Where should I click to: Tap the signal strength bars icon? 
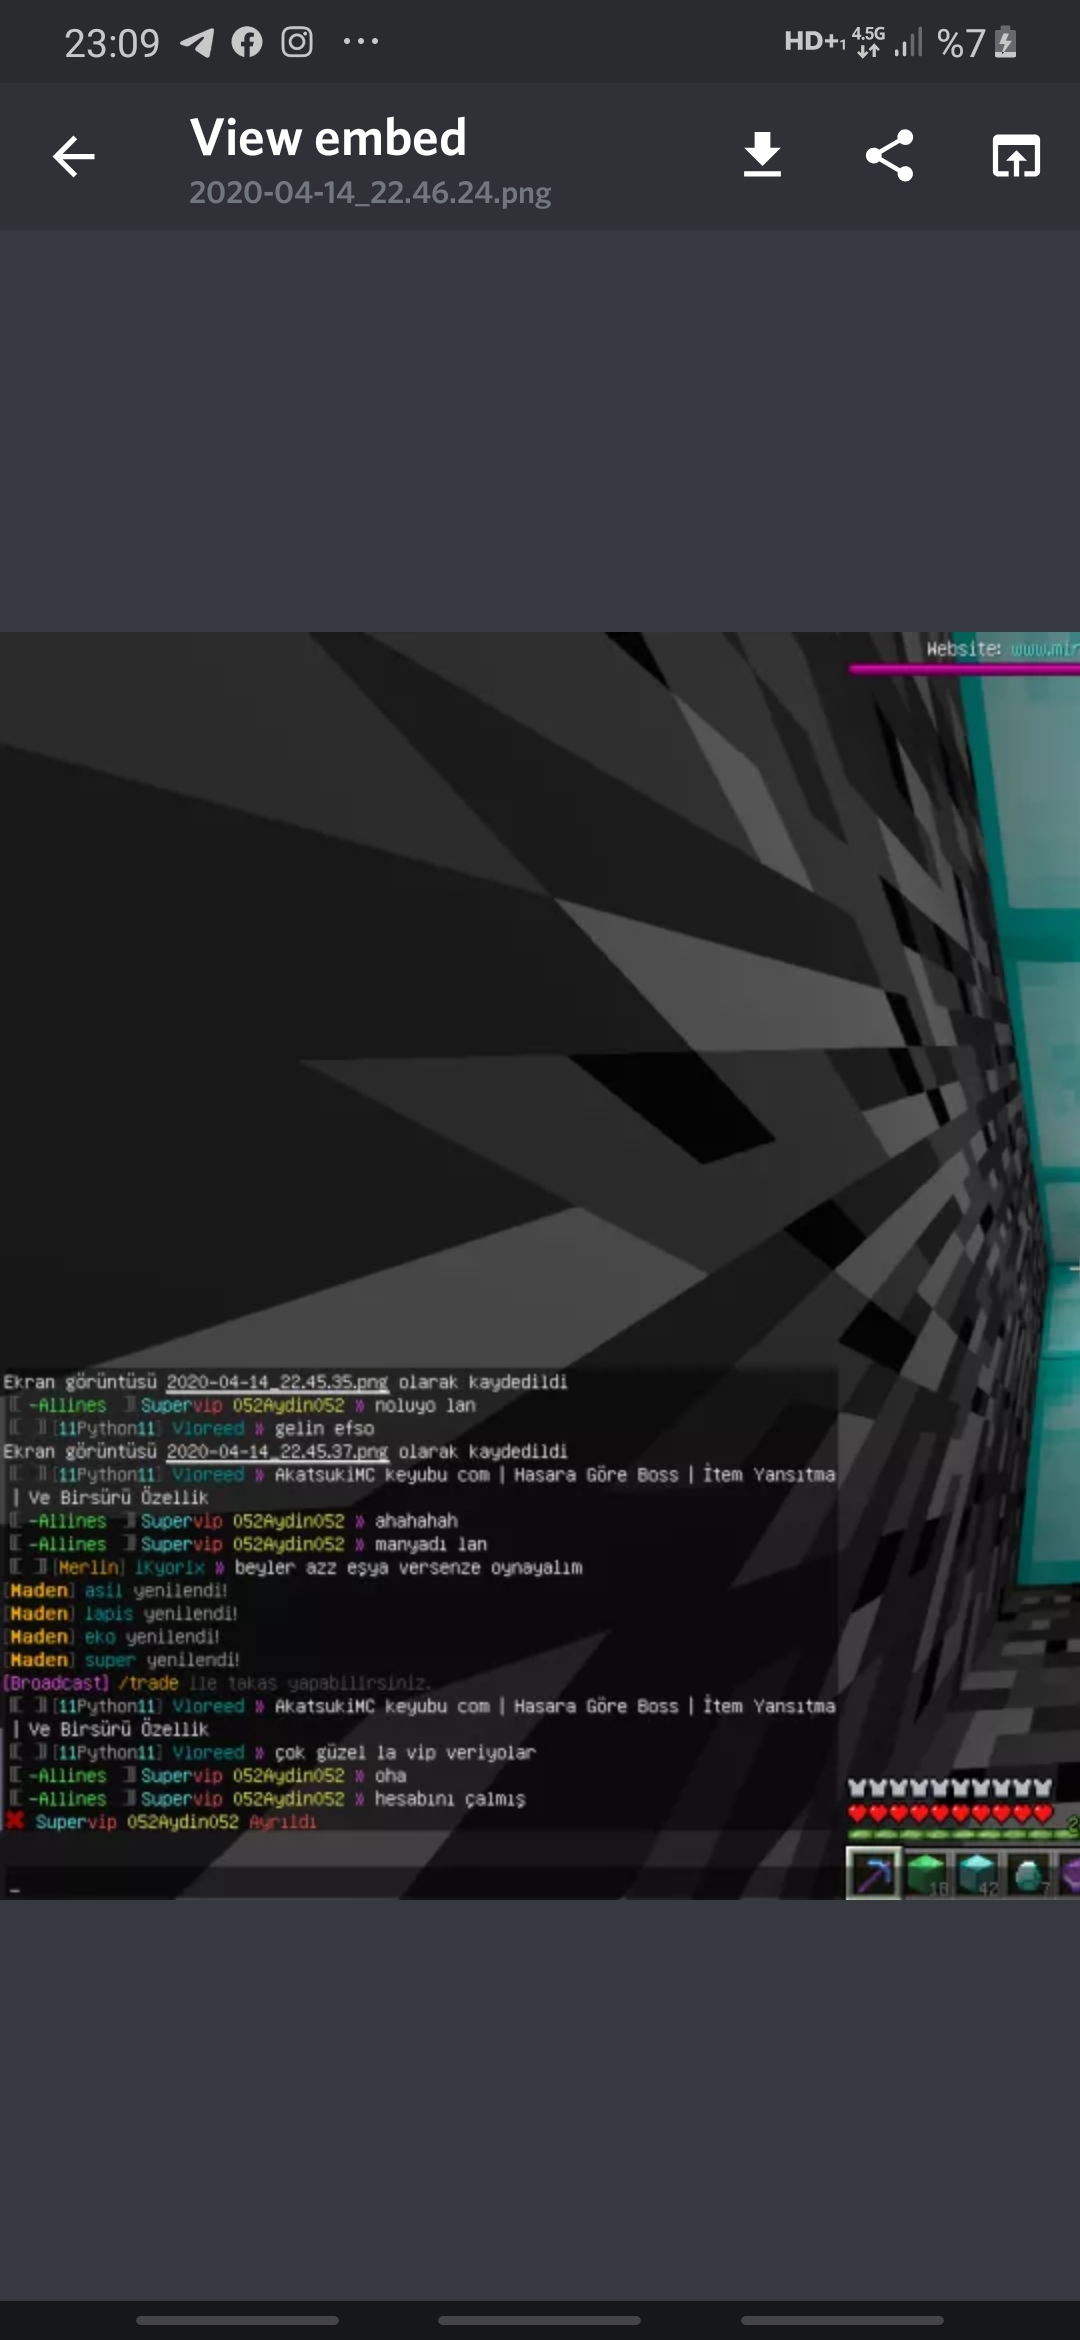(x=909, y=43)
